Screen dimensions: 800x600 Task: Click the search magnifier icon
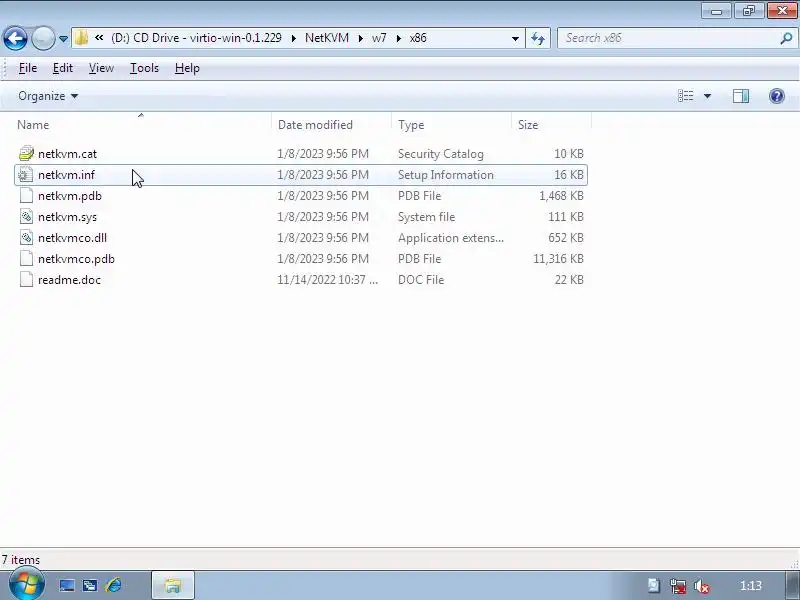pyautogui.click(x=786, y=38)
